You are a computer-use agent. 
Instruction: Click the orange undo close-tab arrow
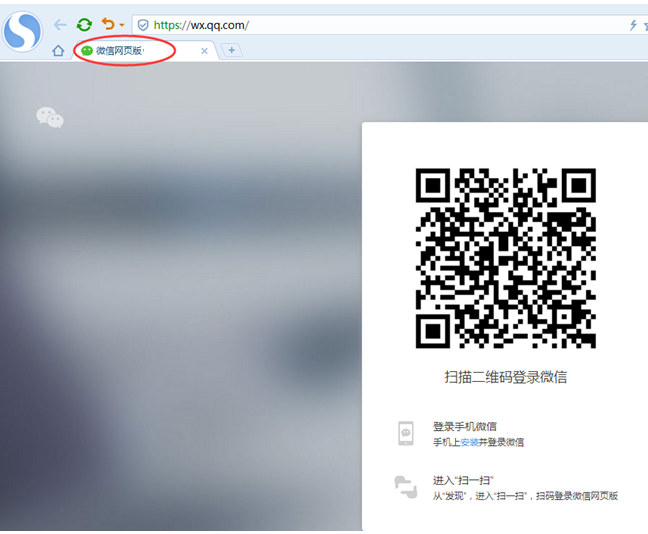pos(107,24)
